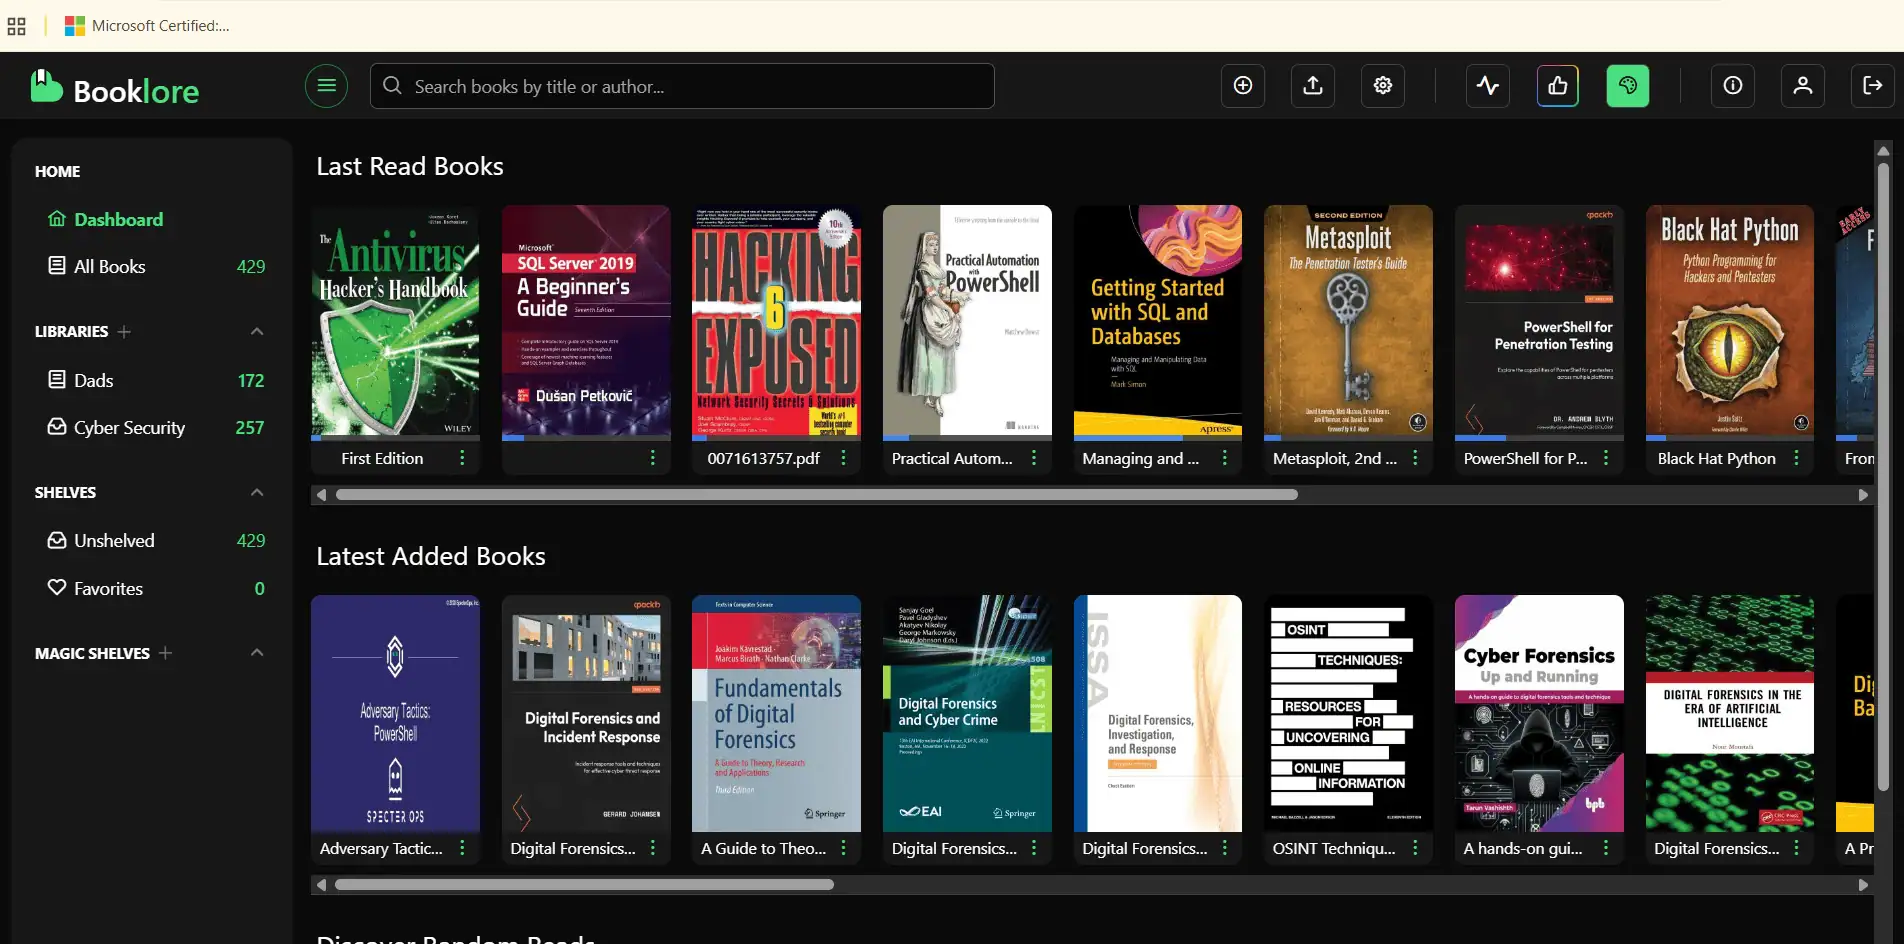Open the activity pulse stats icon

(1488, 86)
